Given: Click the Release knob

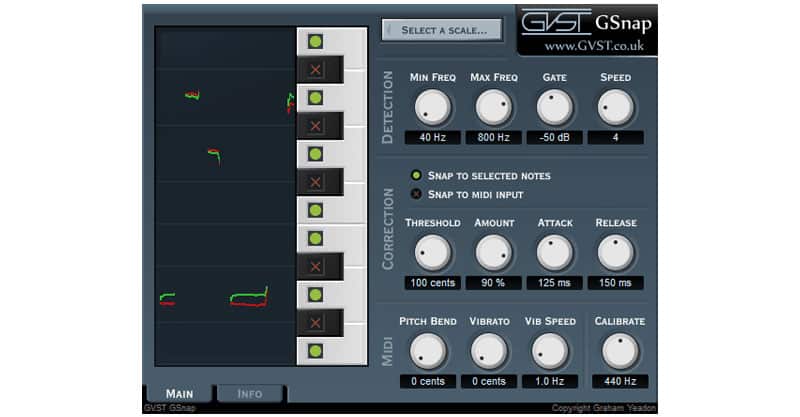Looking at the screenshot, I should (x=615, y=253).
